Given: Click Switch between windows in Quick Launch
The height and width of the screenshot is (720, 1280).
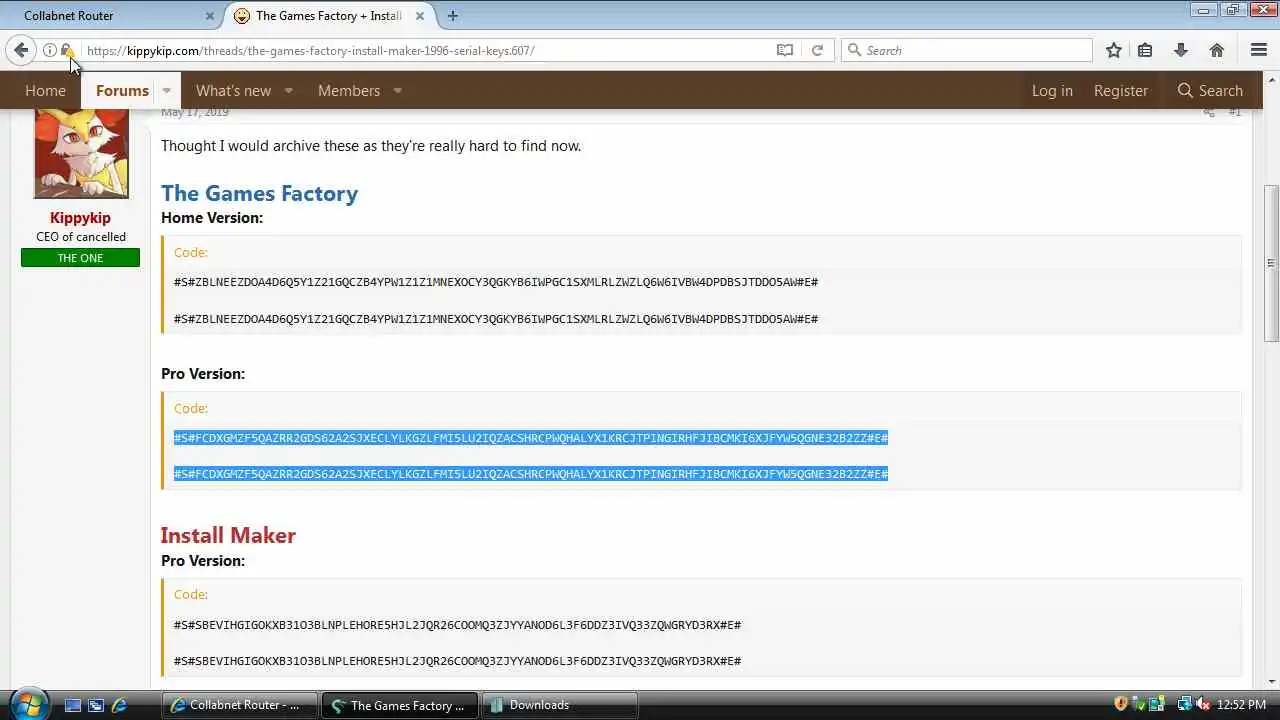Looking at the screenshot, I should coord(96,705).
